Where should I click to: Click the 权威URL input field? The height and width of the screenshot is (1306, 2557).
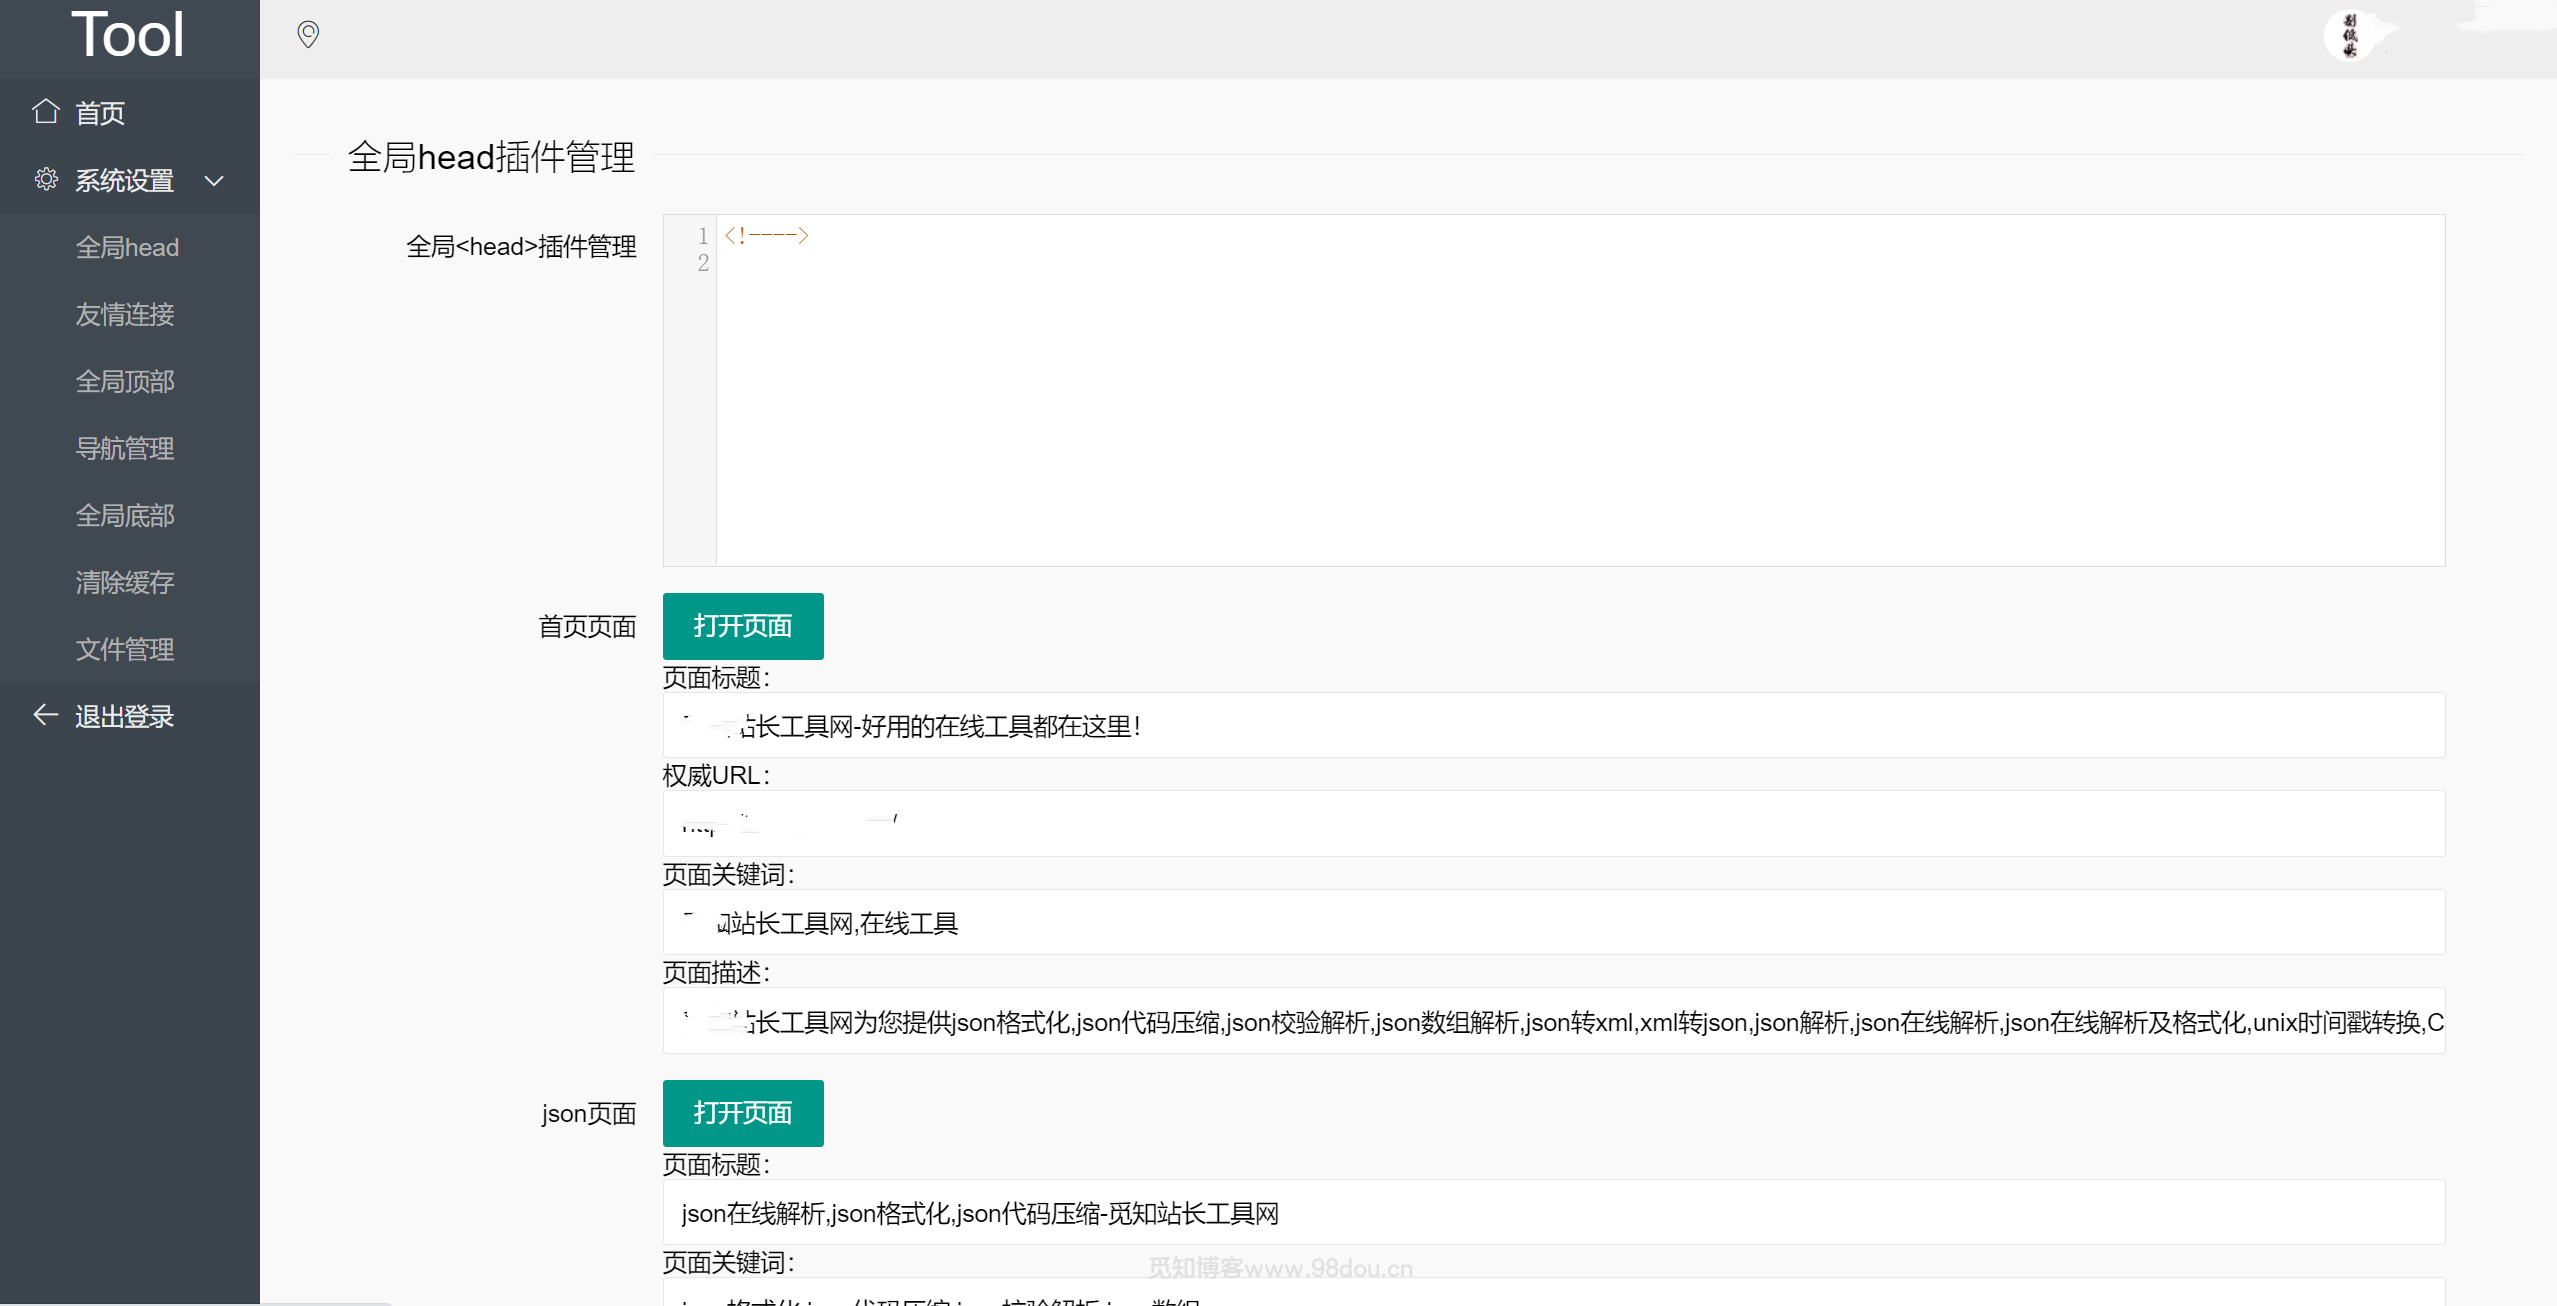(1554, 824)
